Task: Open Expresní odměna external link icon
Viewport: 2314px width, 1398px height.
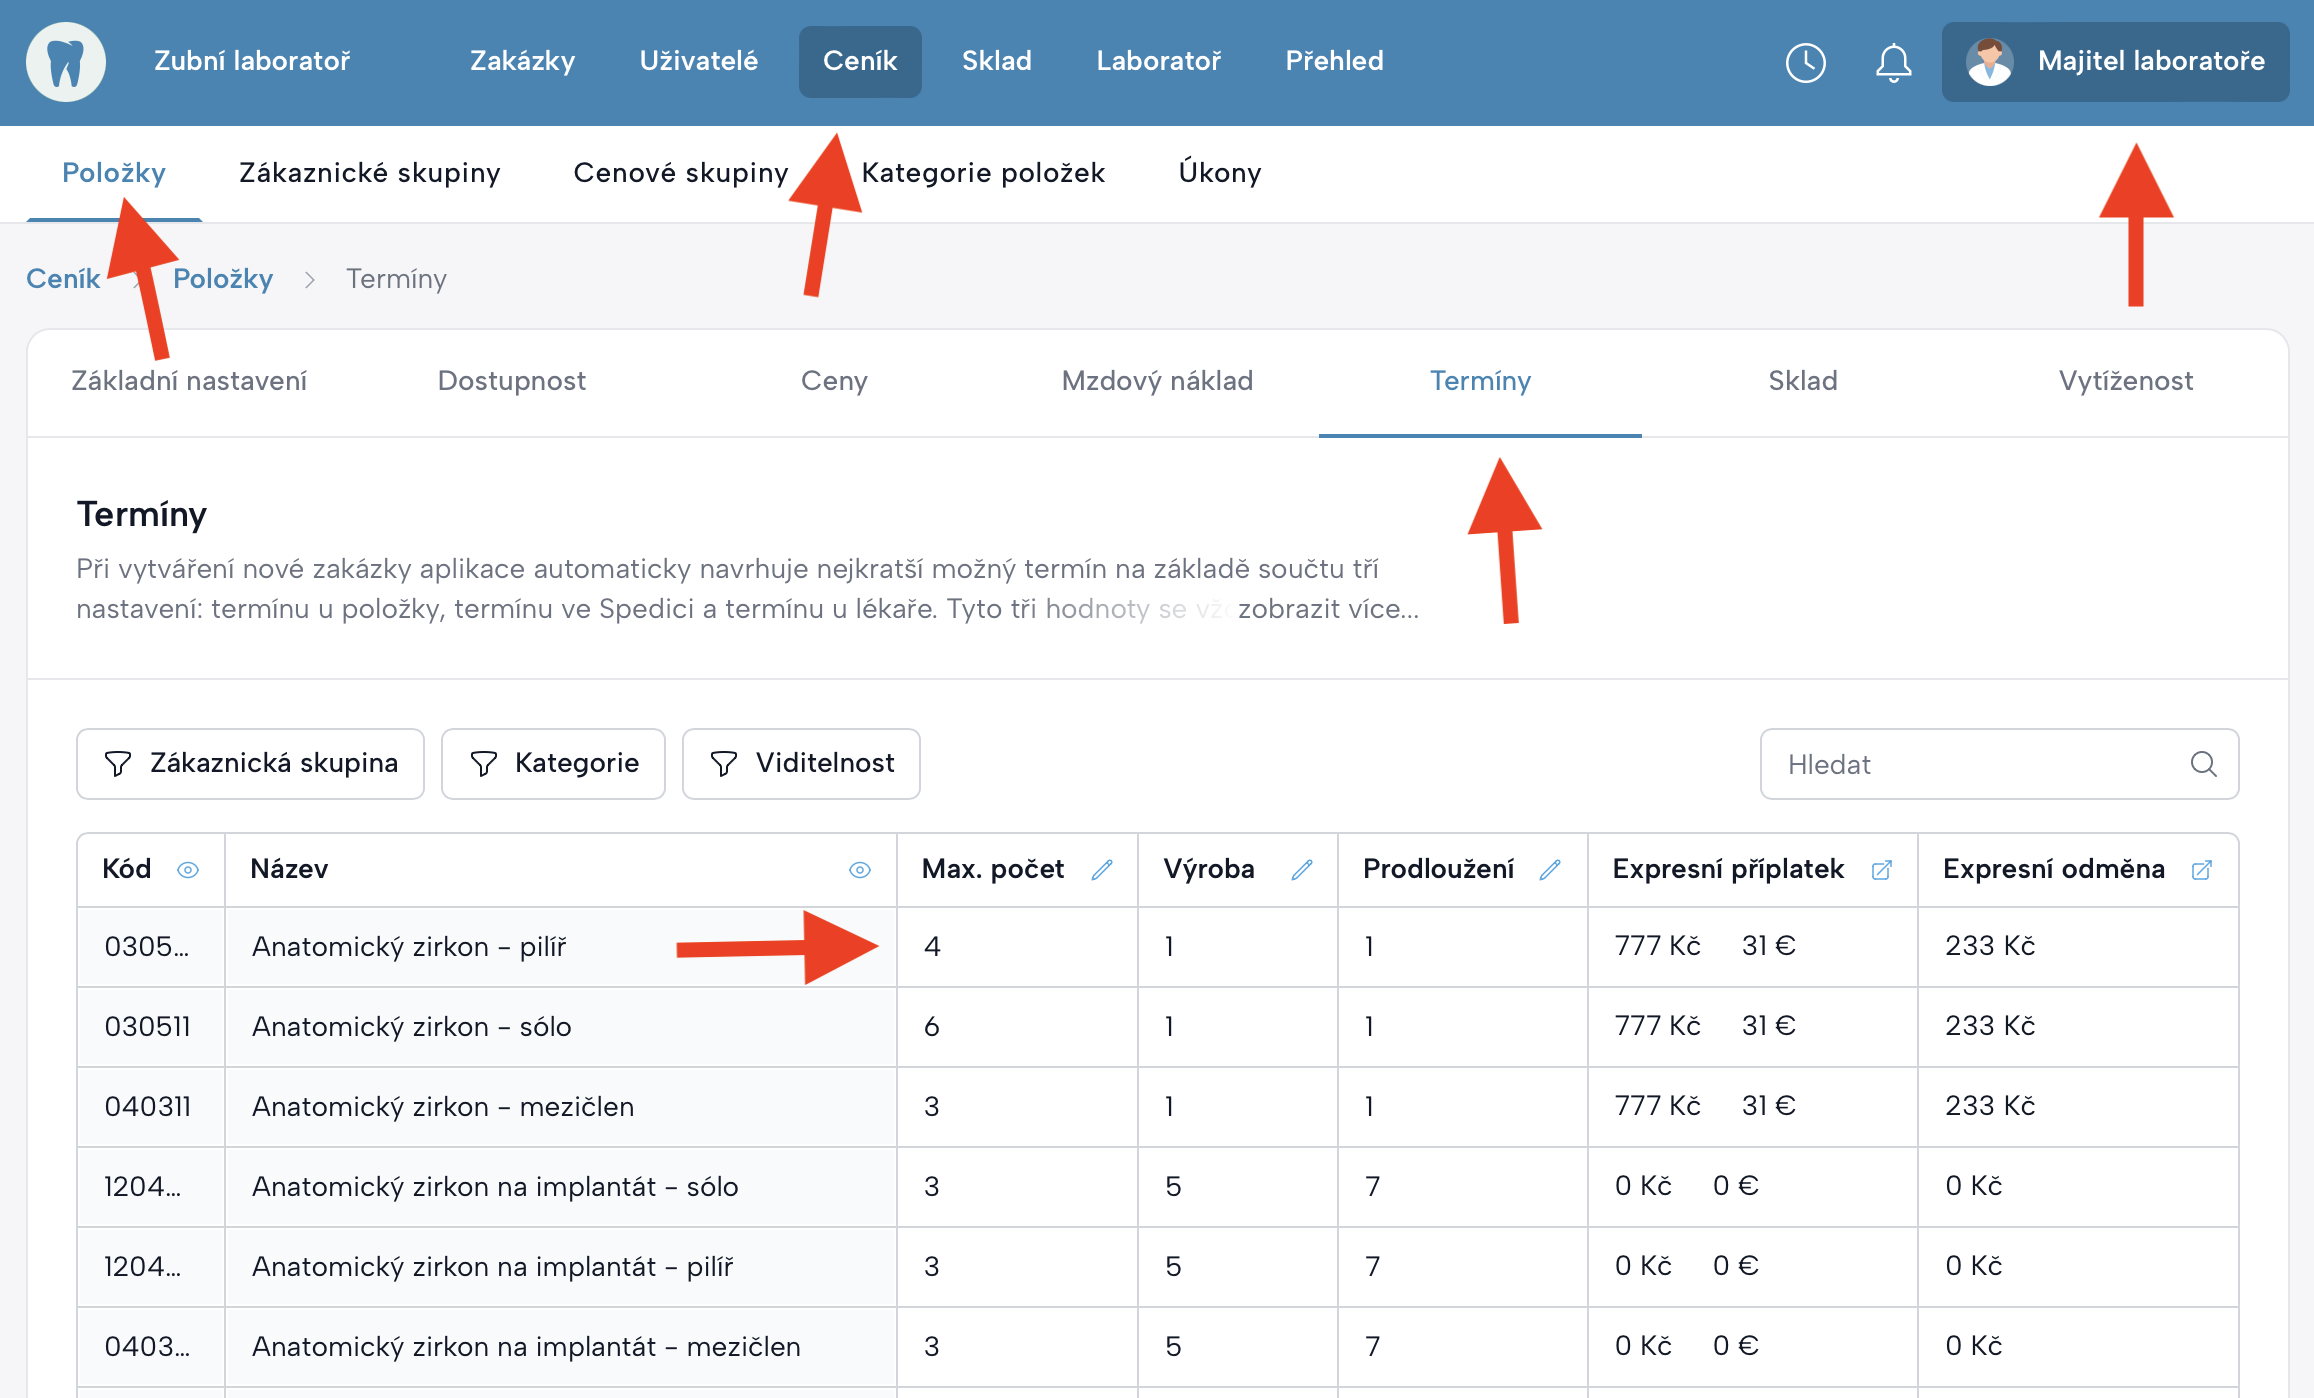Action: point(2201,870)
